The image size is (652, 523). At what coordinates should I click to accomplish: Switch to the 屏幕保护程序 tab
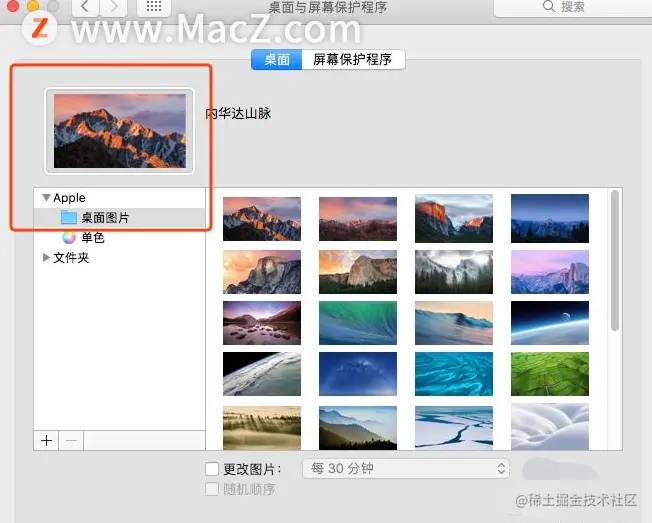(353, 59)
